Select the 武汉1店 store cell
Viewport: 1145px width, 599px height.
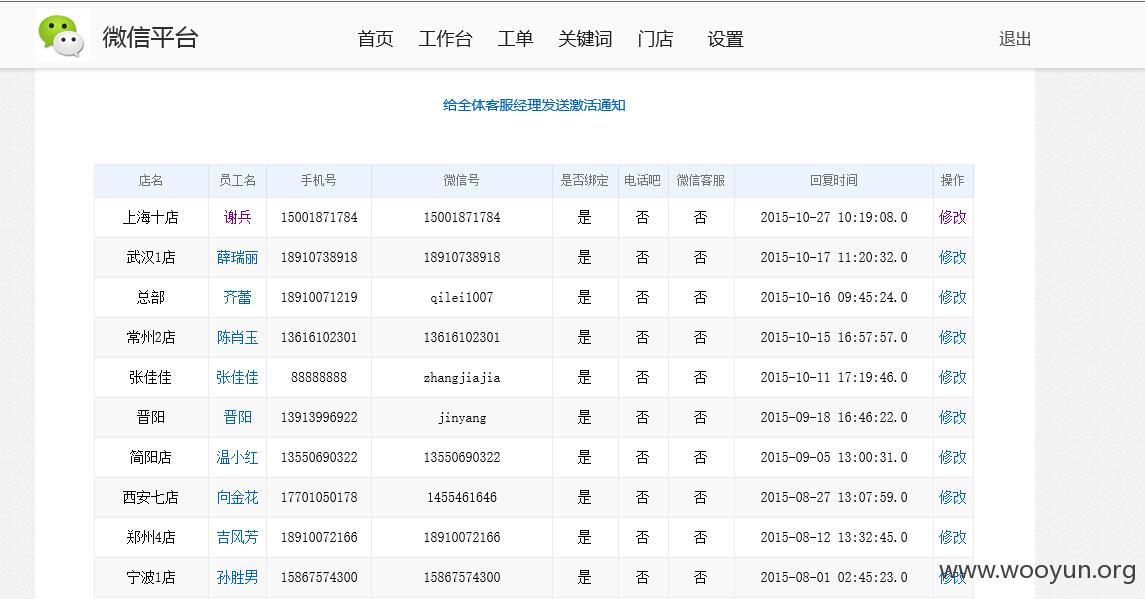[x=150, y=257]
